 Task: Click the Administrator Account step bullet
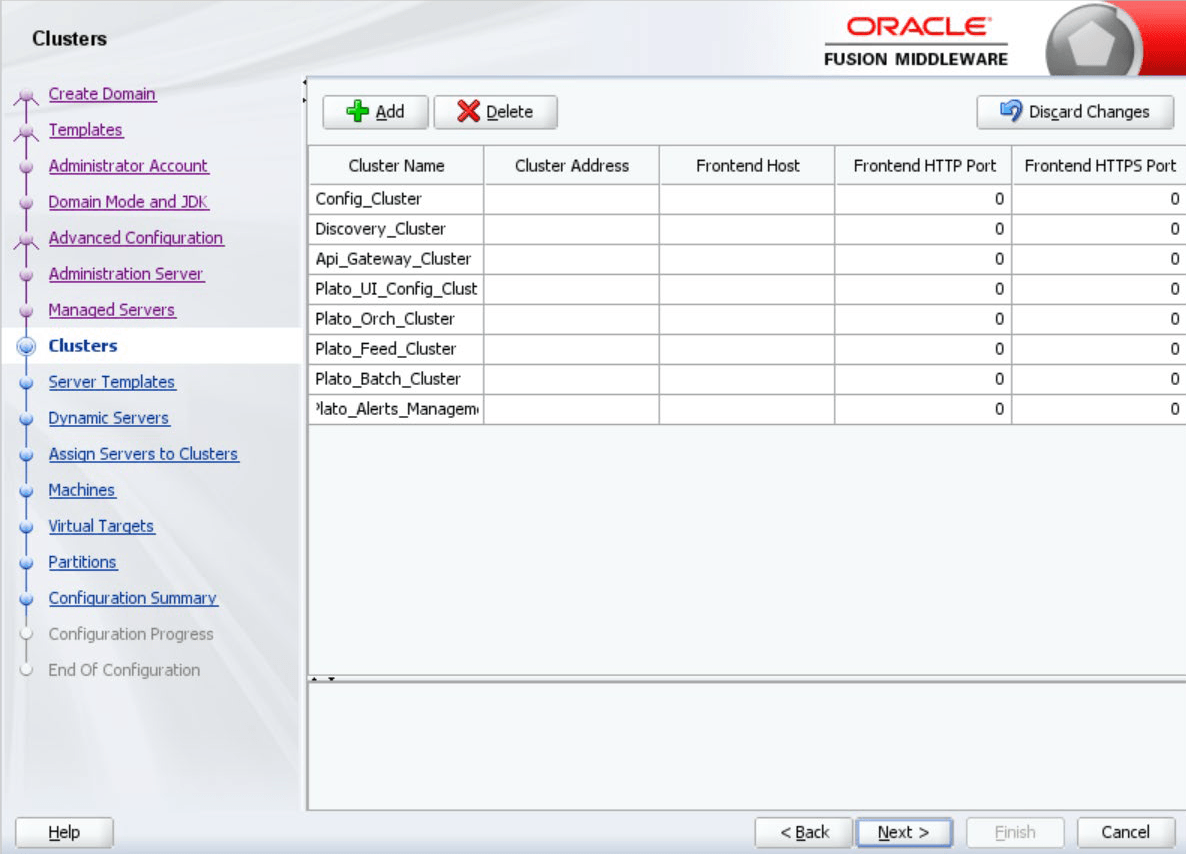pos(26,166)
